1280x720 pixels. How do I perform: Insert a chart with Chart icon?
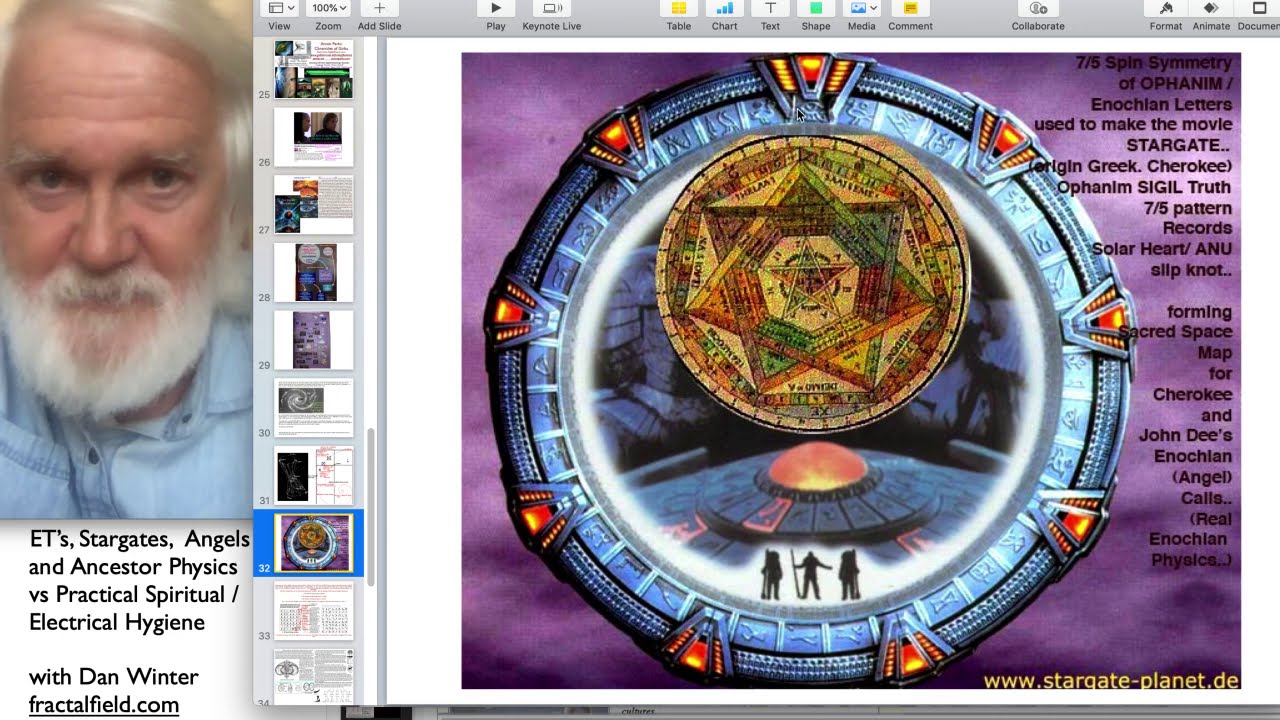[724, 9]
